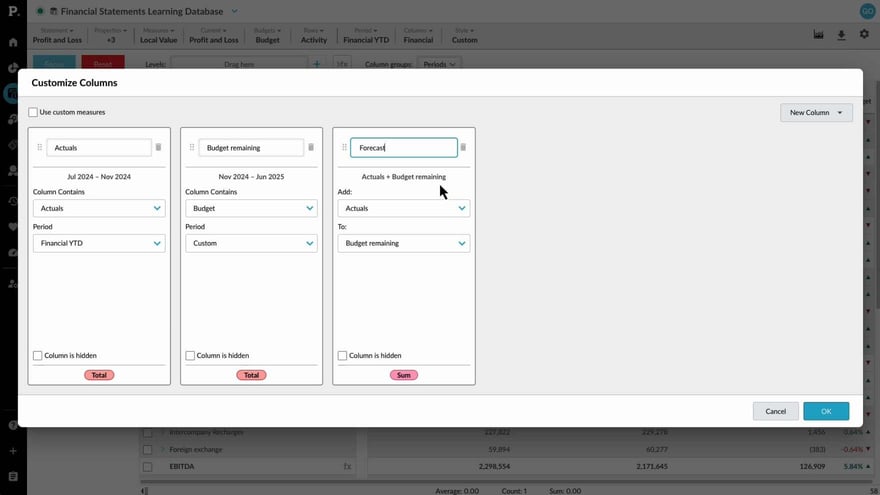The width and height of the screenshot is (880, 495).
Task: Open the settings gear icon
Action: [x=864, y=34]
